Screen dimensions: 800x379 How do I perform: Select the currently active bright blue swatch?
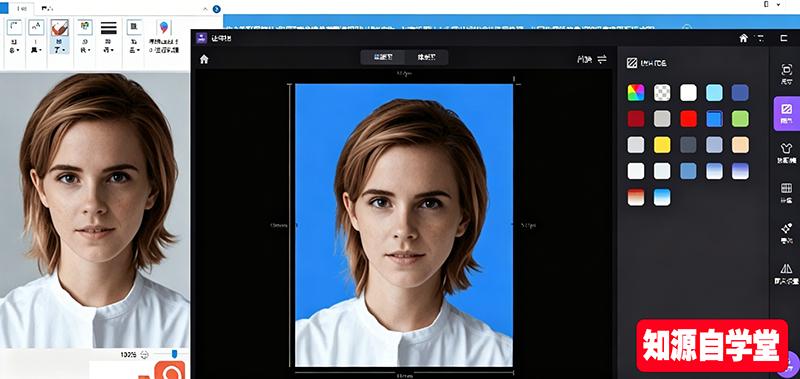tap(714, 119)
